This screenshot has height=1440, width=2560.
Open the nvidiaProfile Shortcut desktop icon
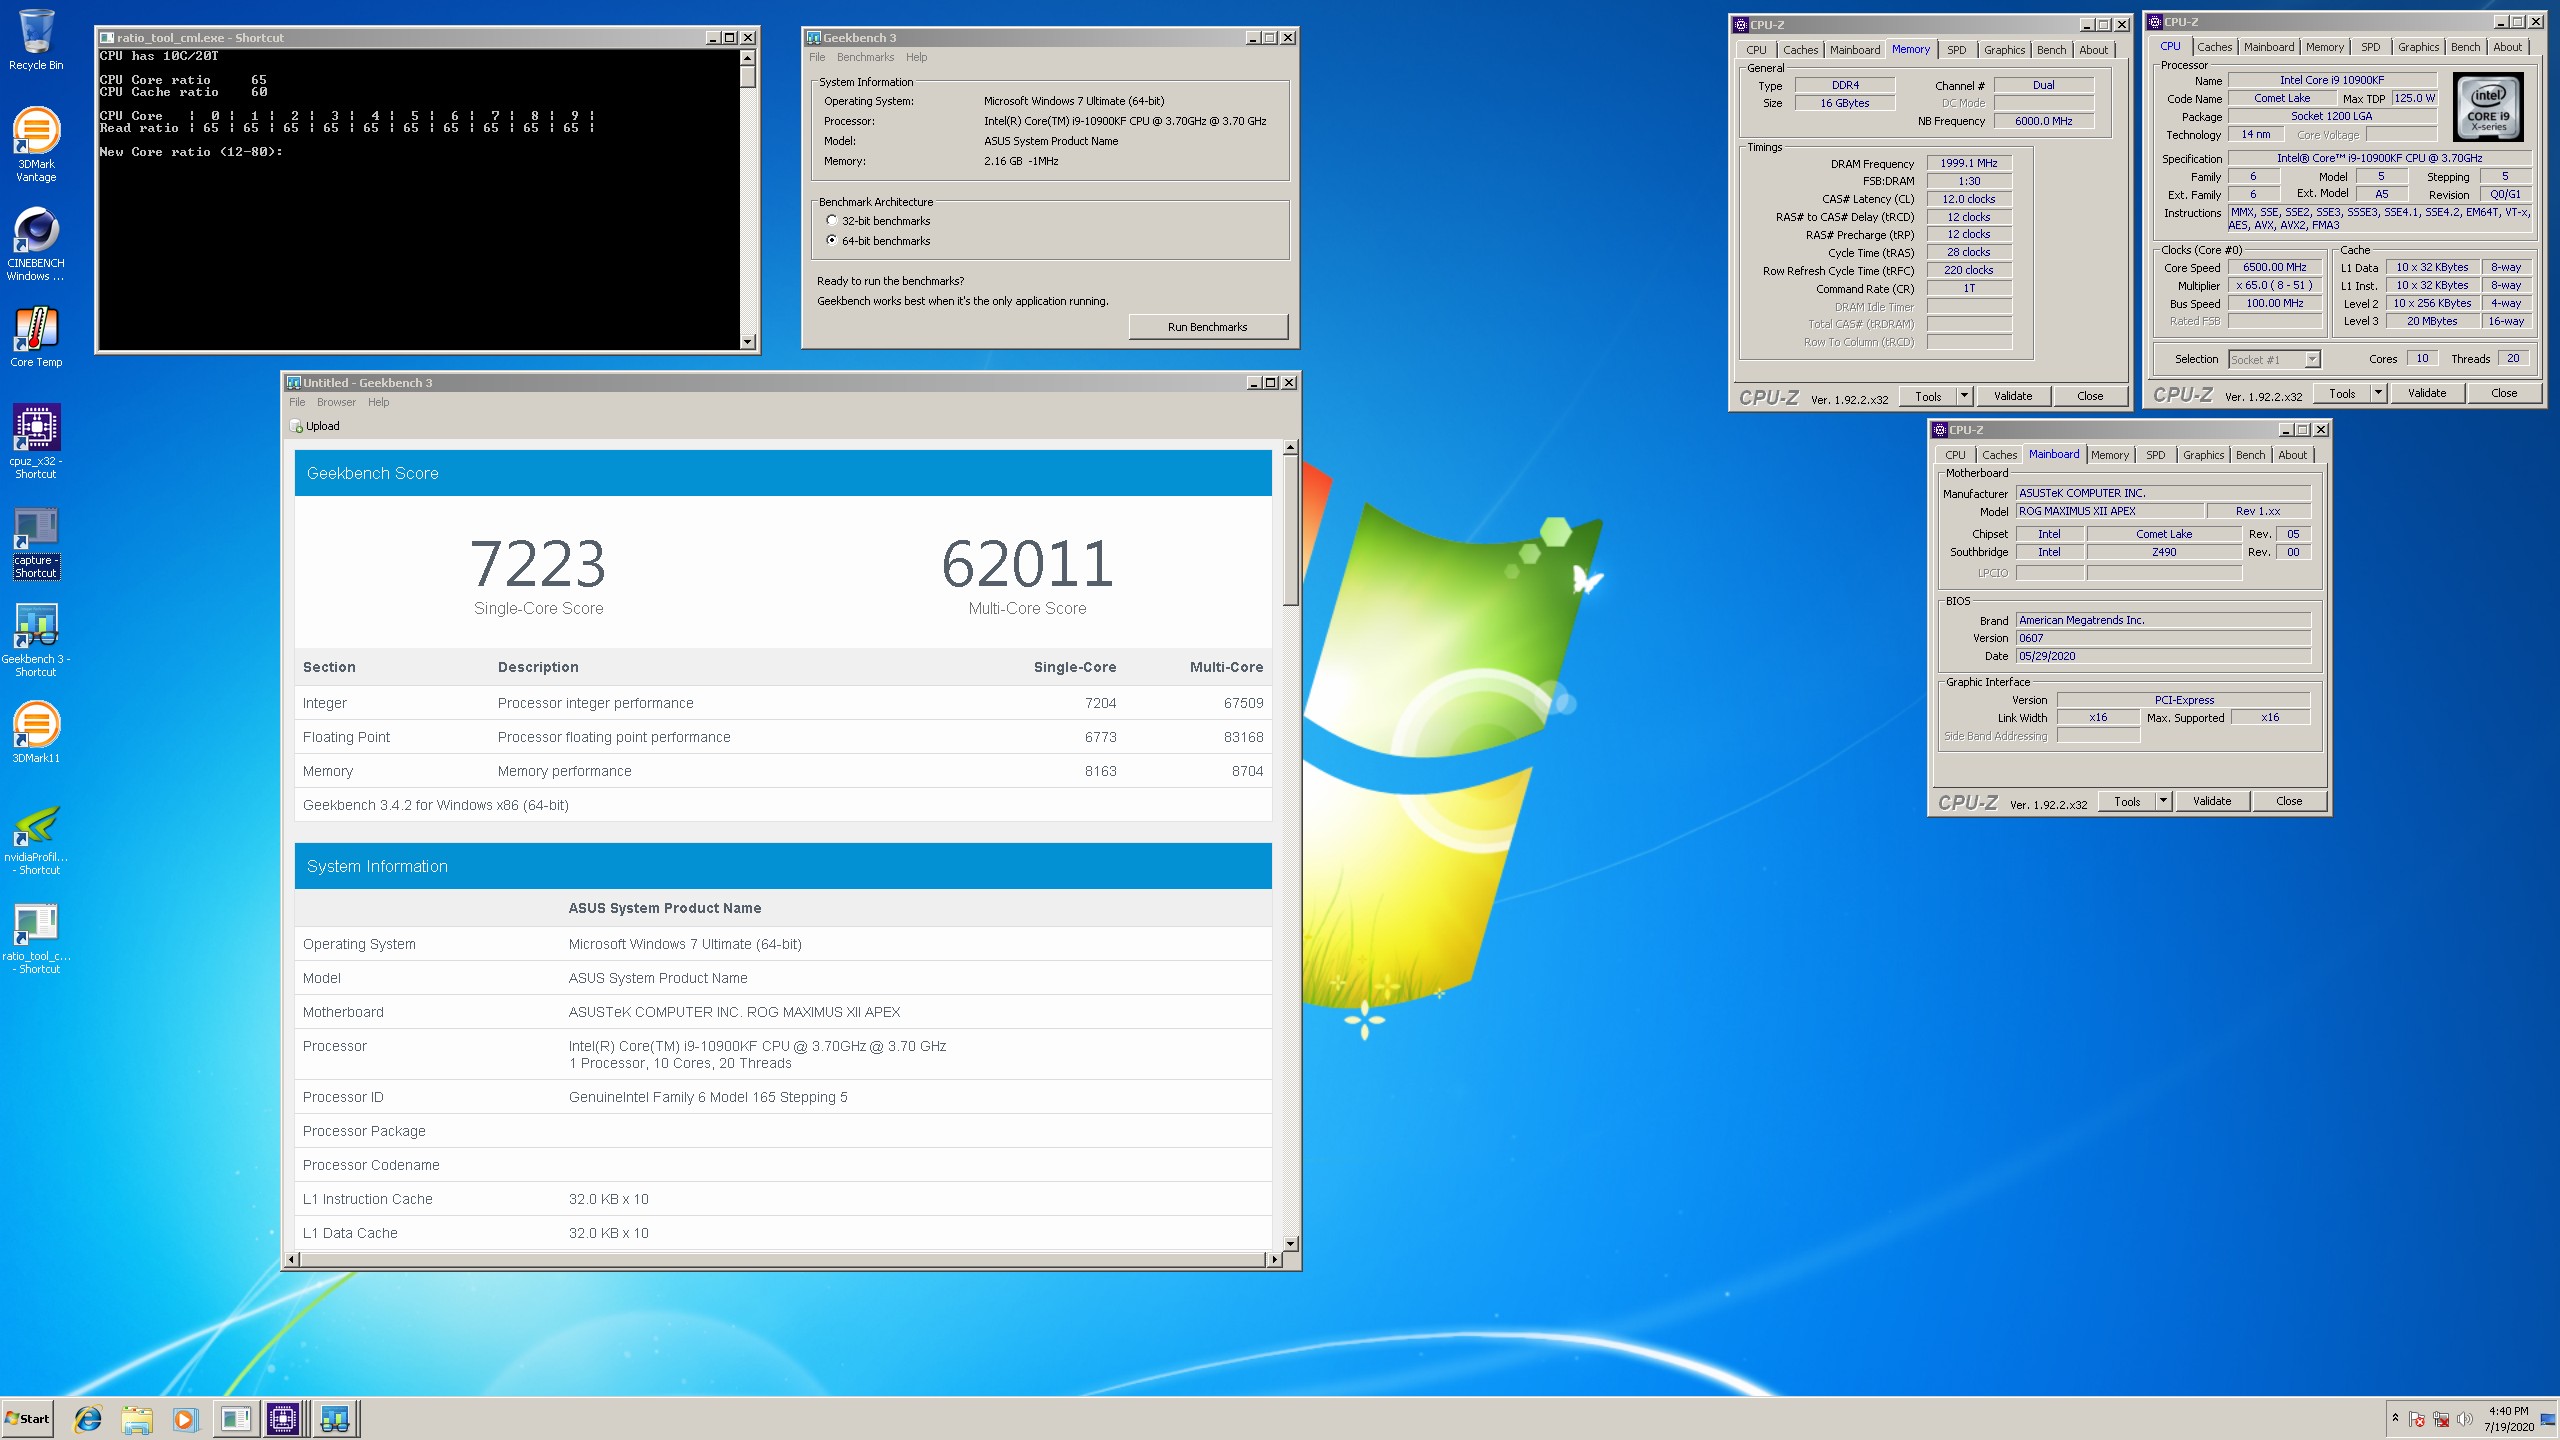pyautogui.click(x=36, y=838)
